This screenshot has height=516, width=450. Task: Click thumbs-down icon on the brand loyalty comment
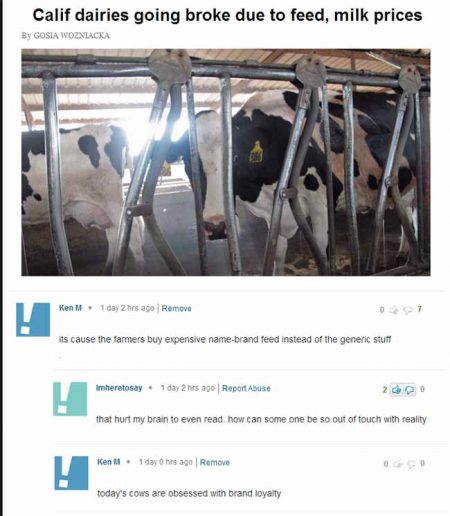(x=410, y=464)
